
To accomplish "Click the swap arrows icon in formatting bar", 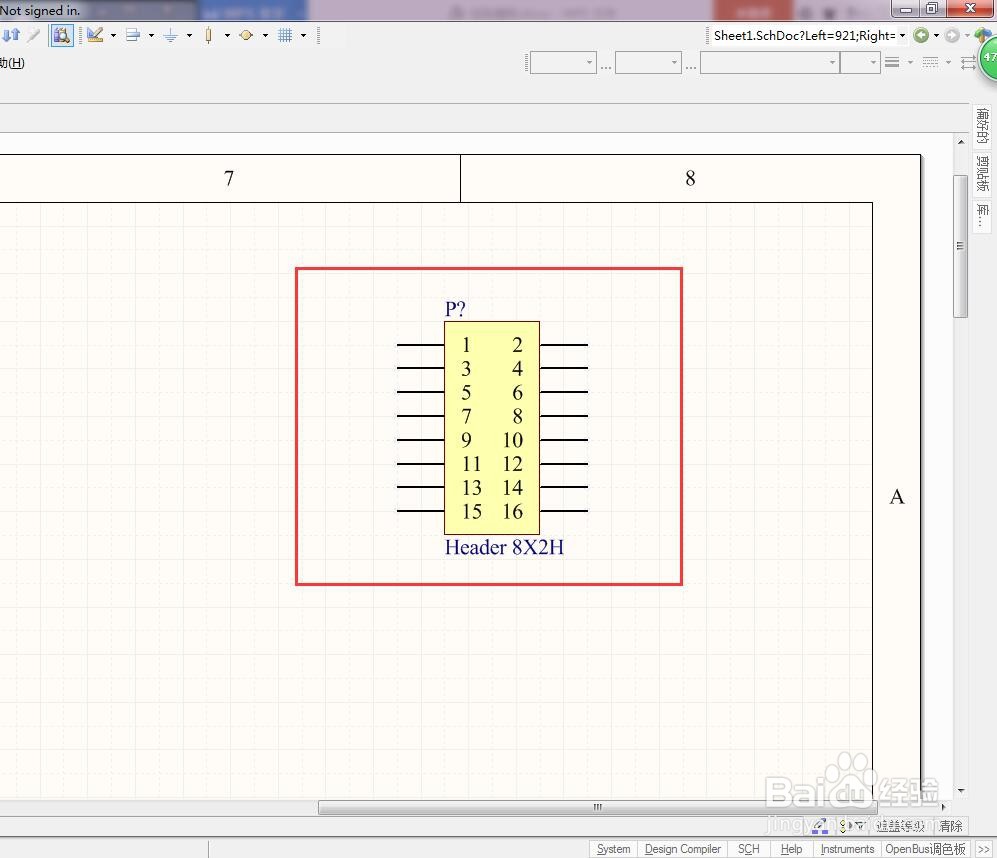I will [x=968, y=62].
